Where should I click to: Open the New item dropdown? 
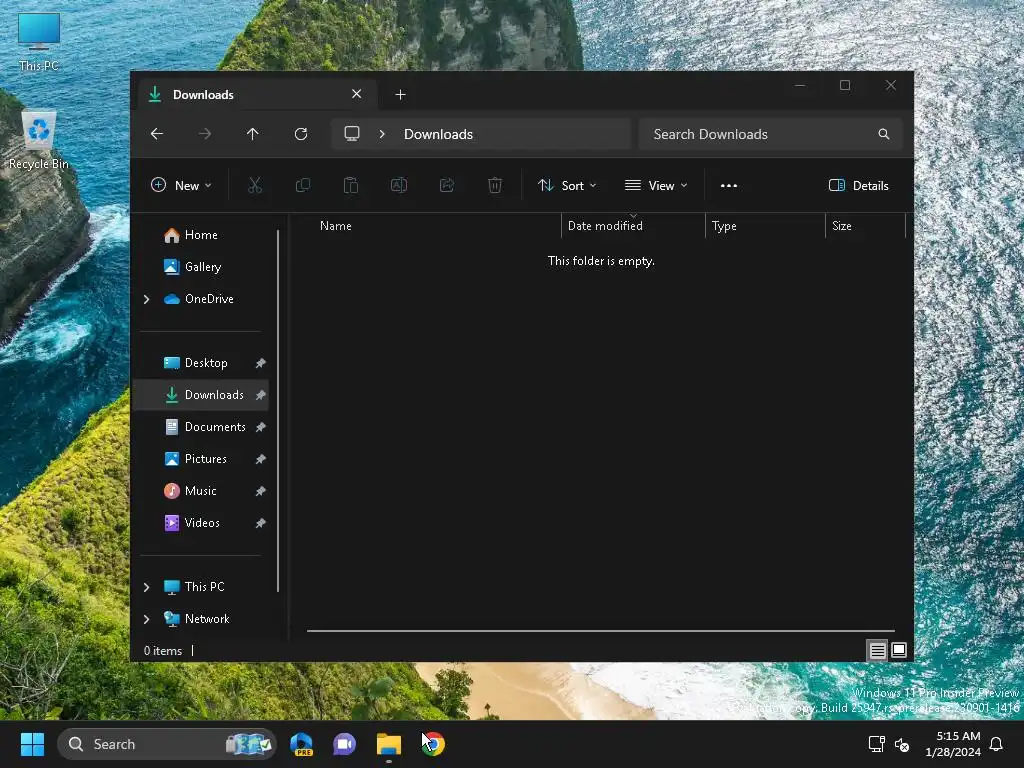coord(181,185)
